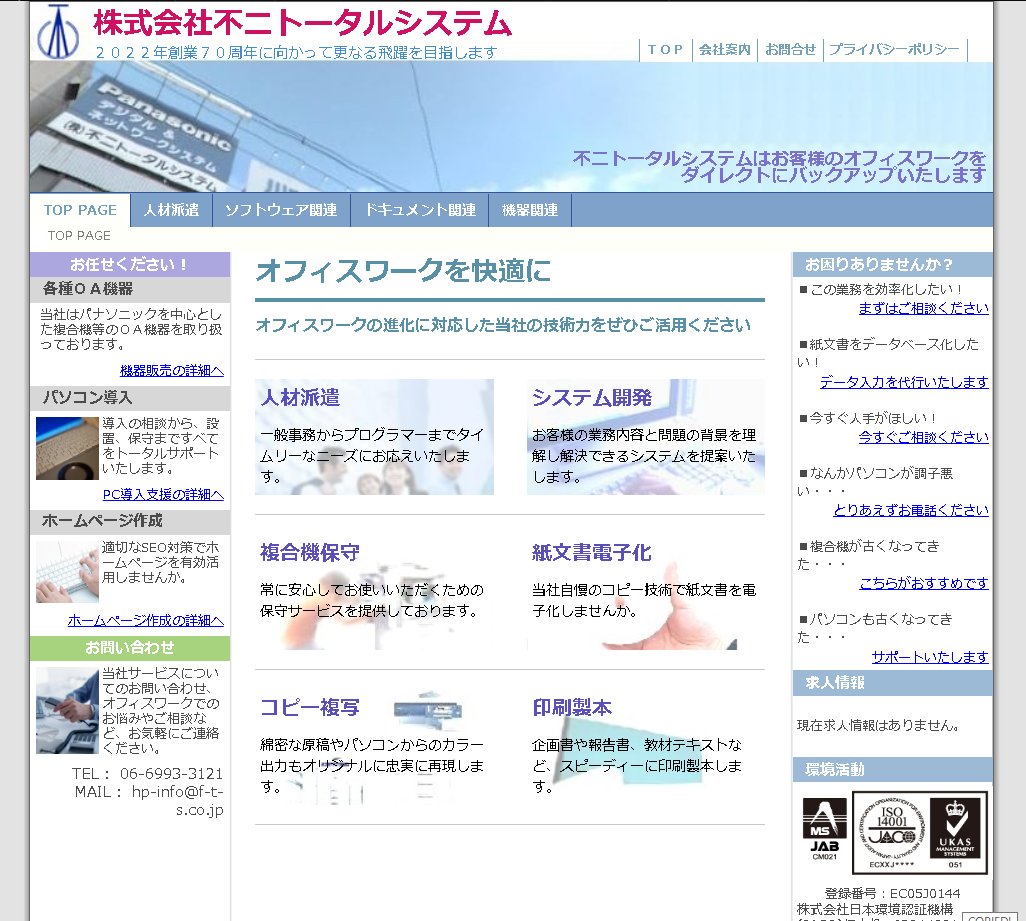Open お問合せ in the top menu
Viewport: 1026px width, 921px height.
pyautogui.click(x=790, y=49)
